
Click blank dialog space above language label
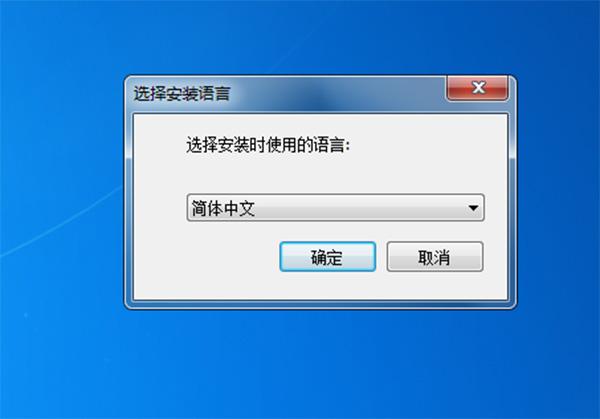[x=321, y=125]
